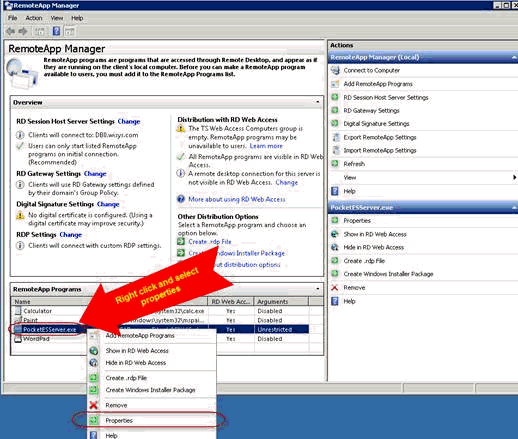The width and height of the screenshot is (518, 439).
Task: Click Digital Signature Settings action icon
Action: click(x=335, y=124)
